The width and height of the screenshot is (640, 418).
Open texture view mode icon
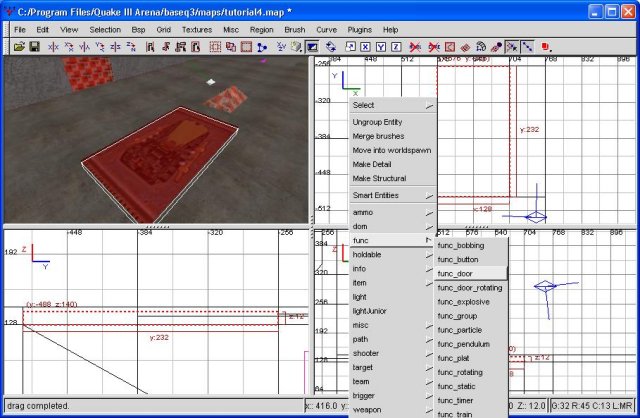coord(296,47)
